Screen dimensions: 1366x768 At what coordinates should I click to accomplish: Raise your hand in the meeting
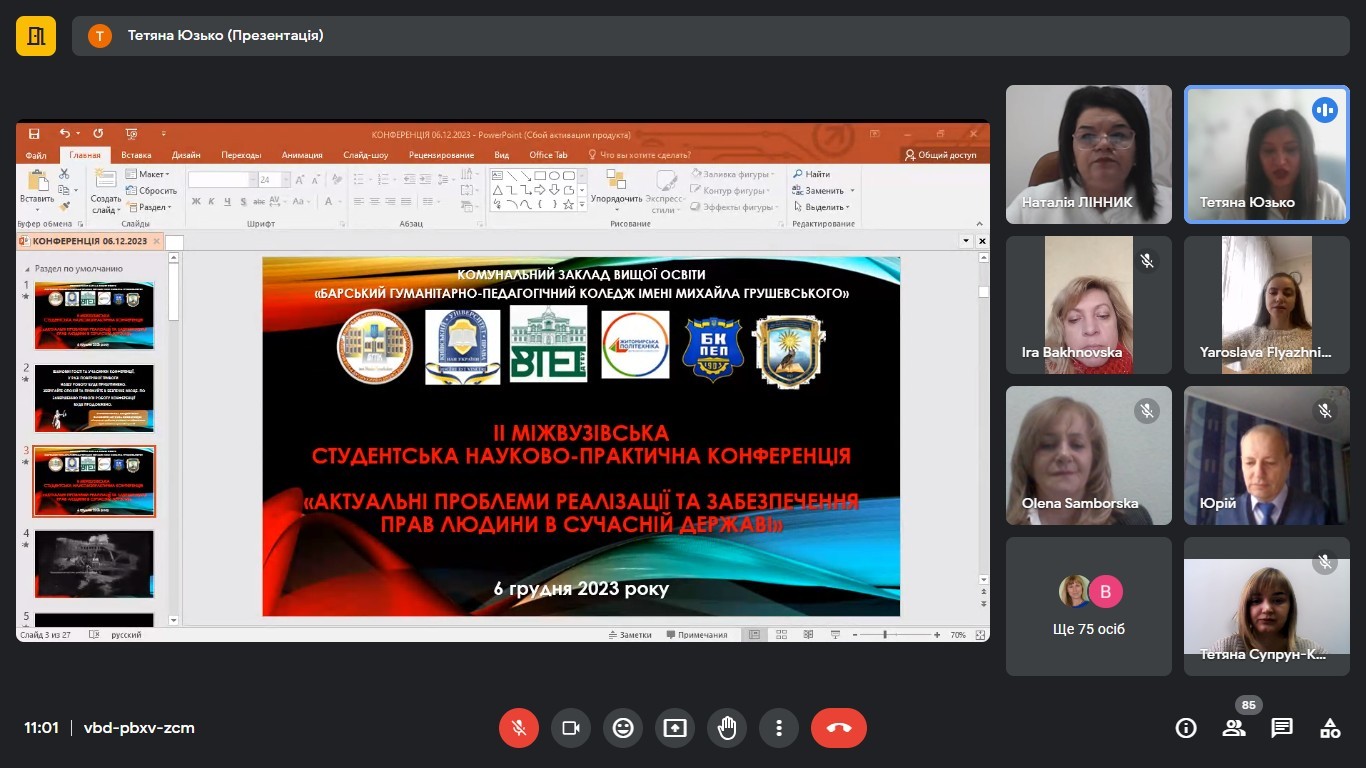tap(727, 728)
